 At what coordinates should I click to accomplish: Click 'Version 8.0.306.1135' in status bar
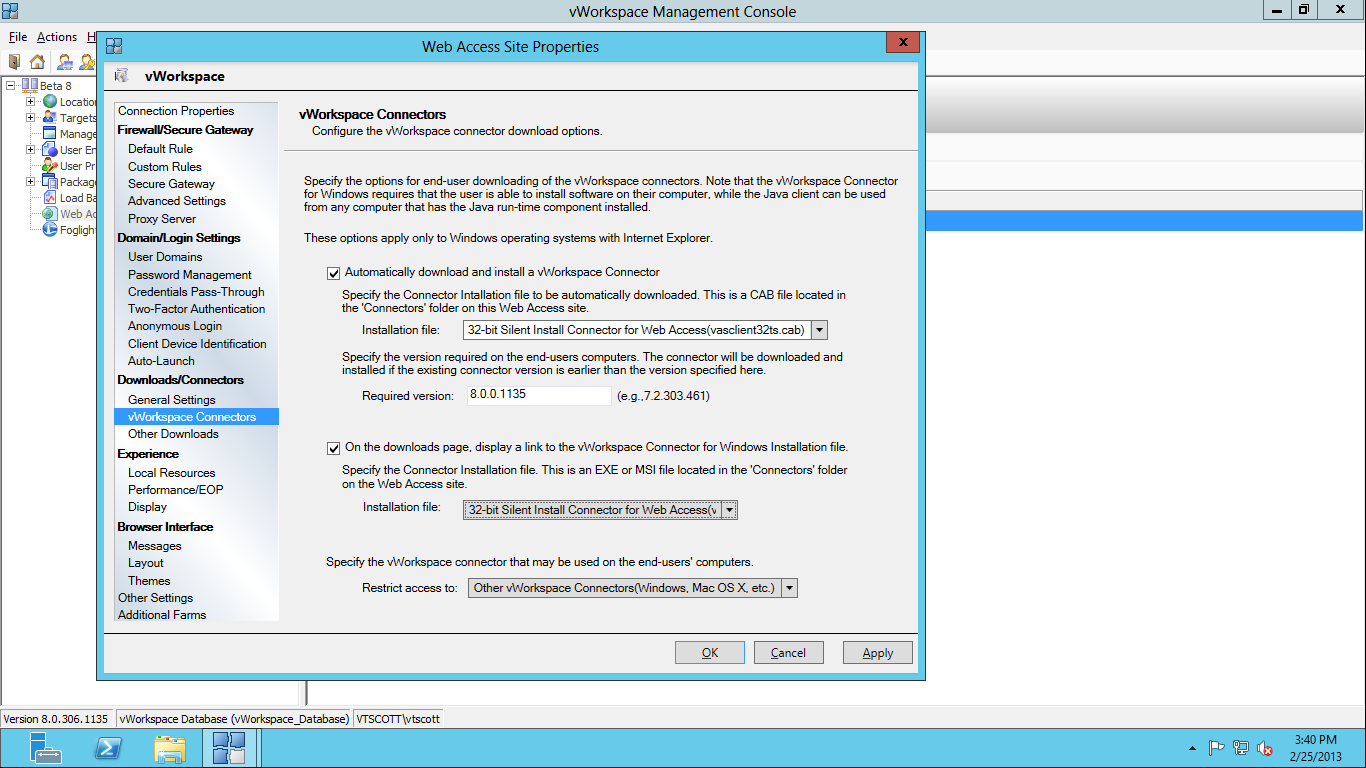tap(55, 719)
